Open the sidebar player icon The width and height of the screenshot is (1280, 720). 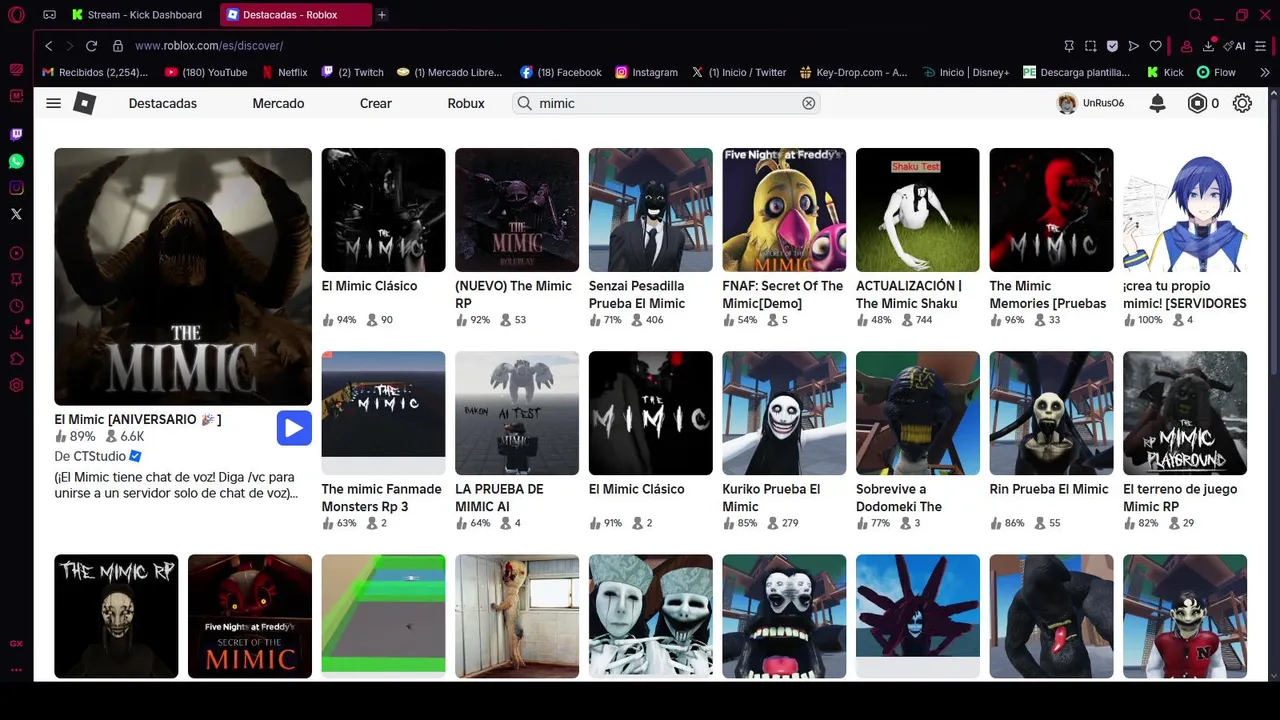(x=16, y=254)
